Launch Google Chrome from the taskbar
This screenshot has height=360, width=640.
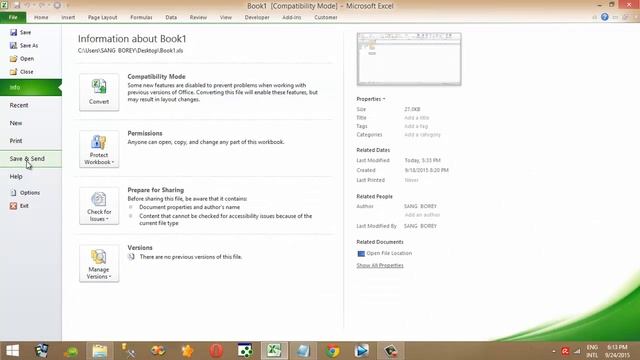[333, 351]
